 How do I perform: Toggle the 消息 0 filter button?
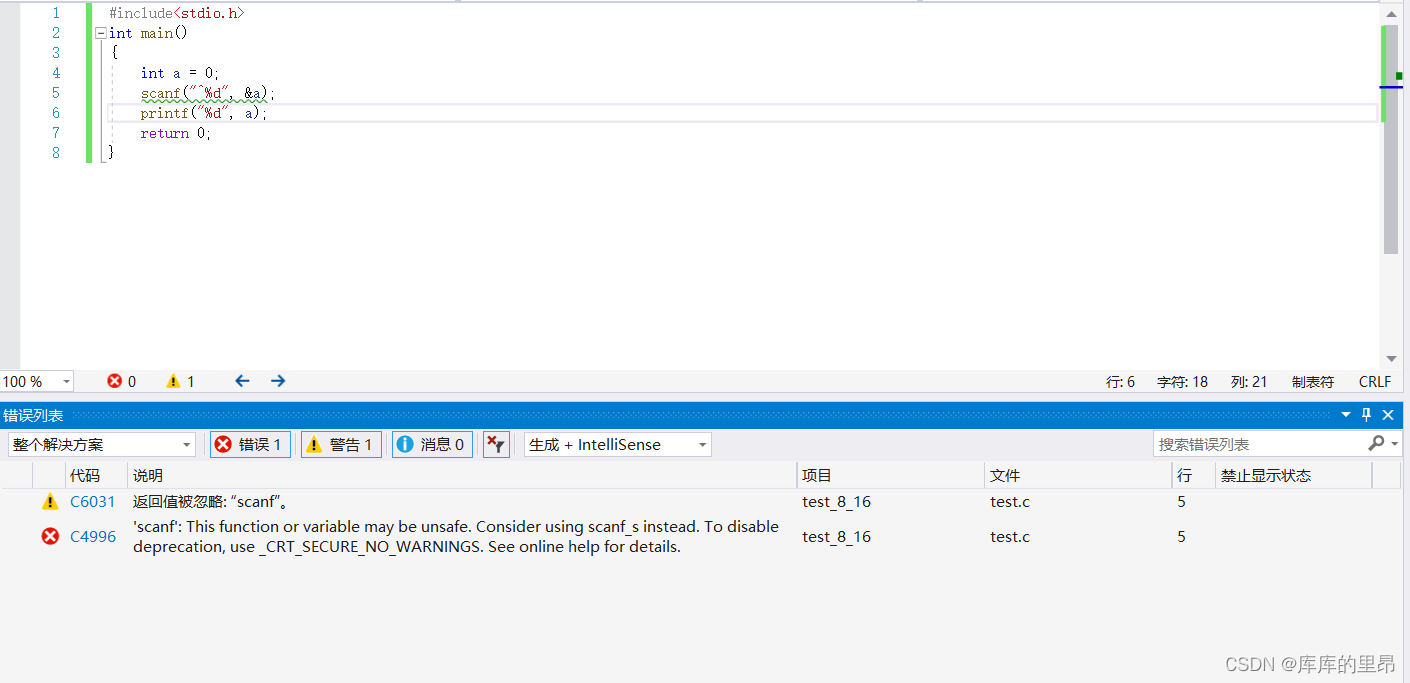click(432, 444)
